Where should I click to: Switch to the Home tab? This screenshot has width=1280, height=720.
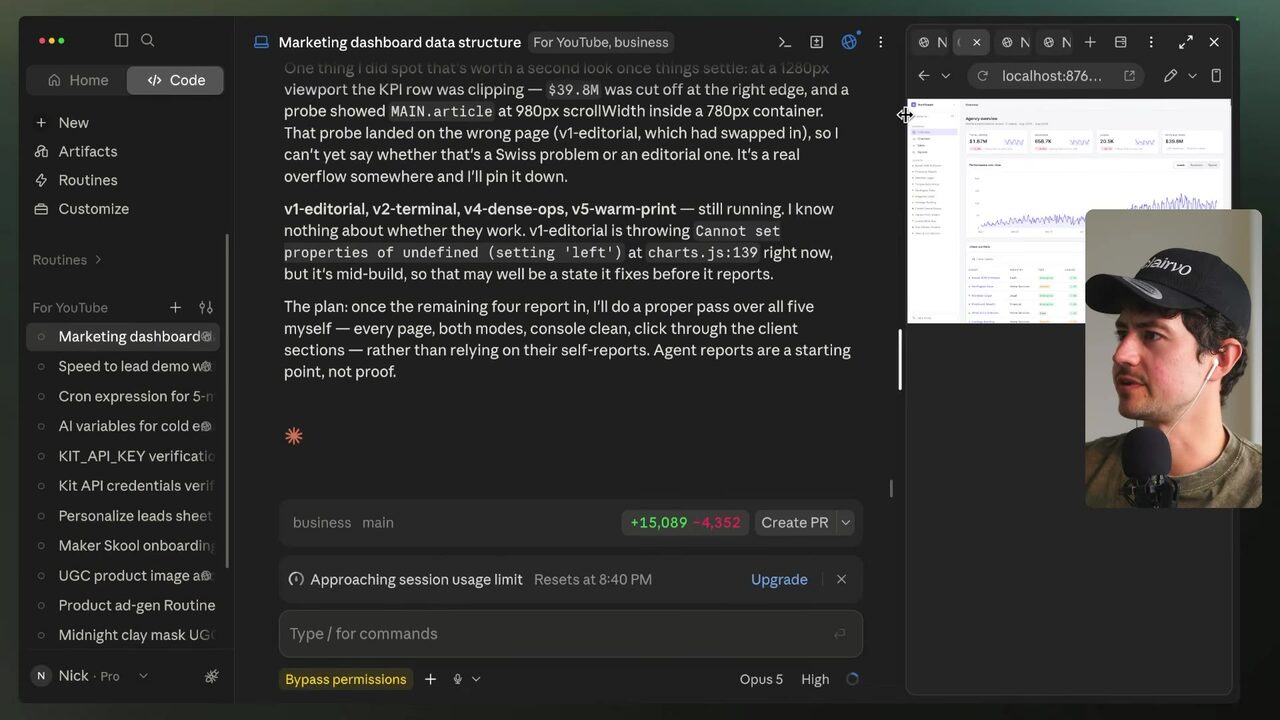(77, 80)
